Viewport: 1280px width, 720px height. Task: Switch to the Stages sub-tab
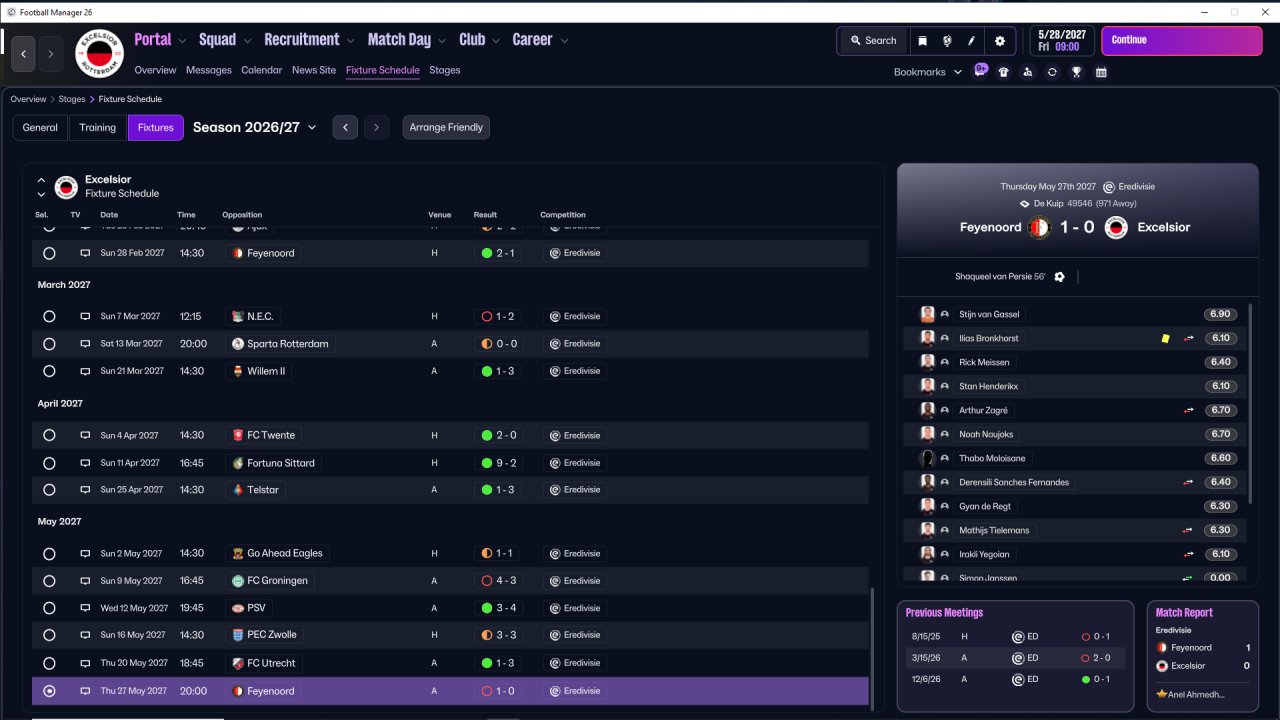[445, 70]
